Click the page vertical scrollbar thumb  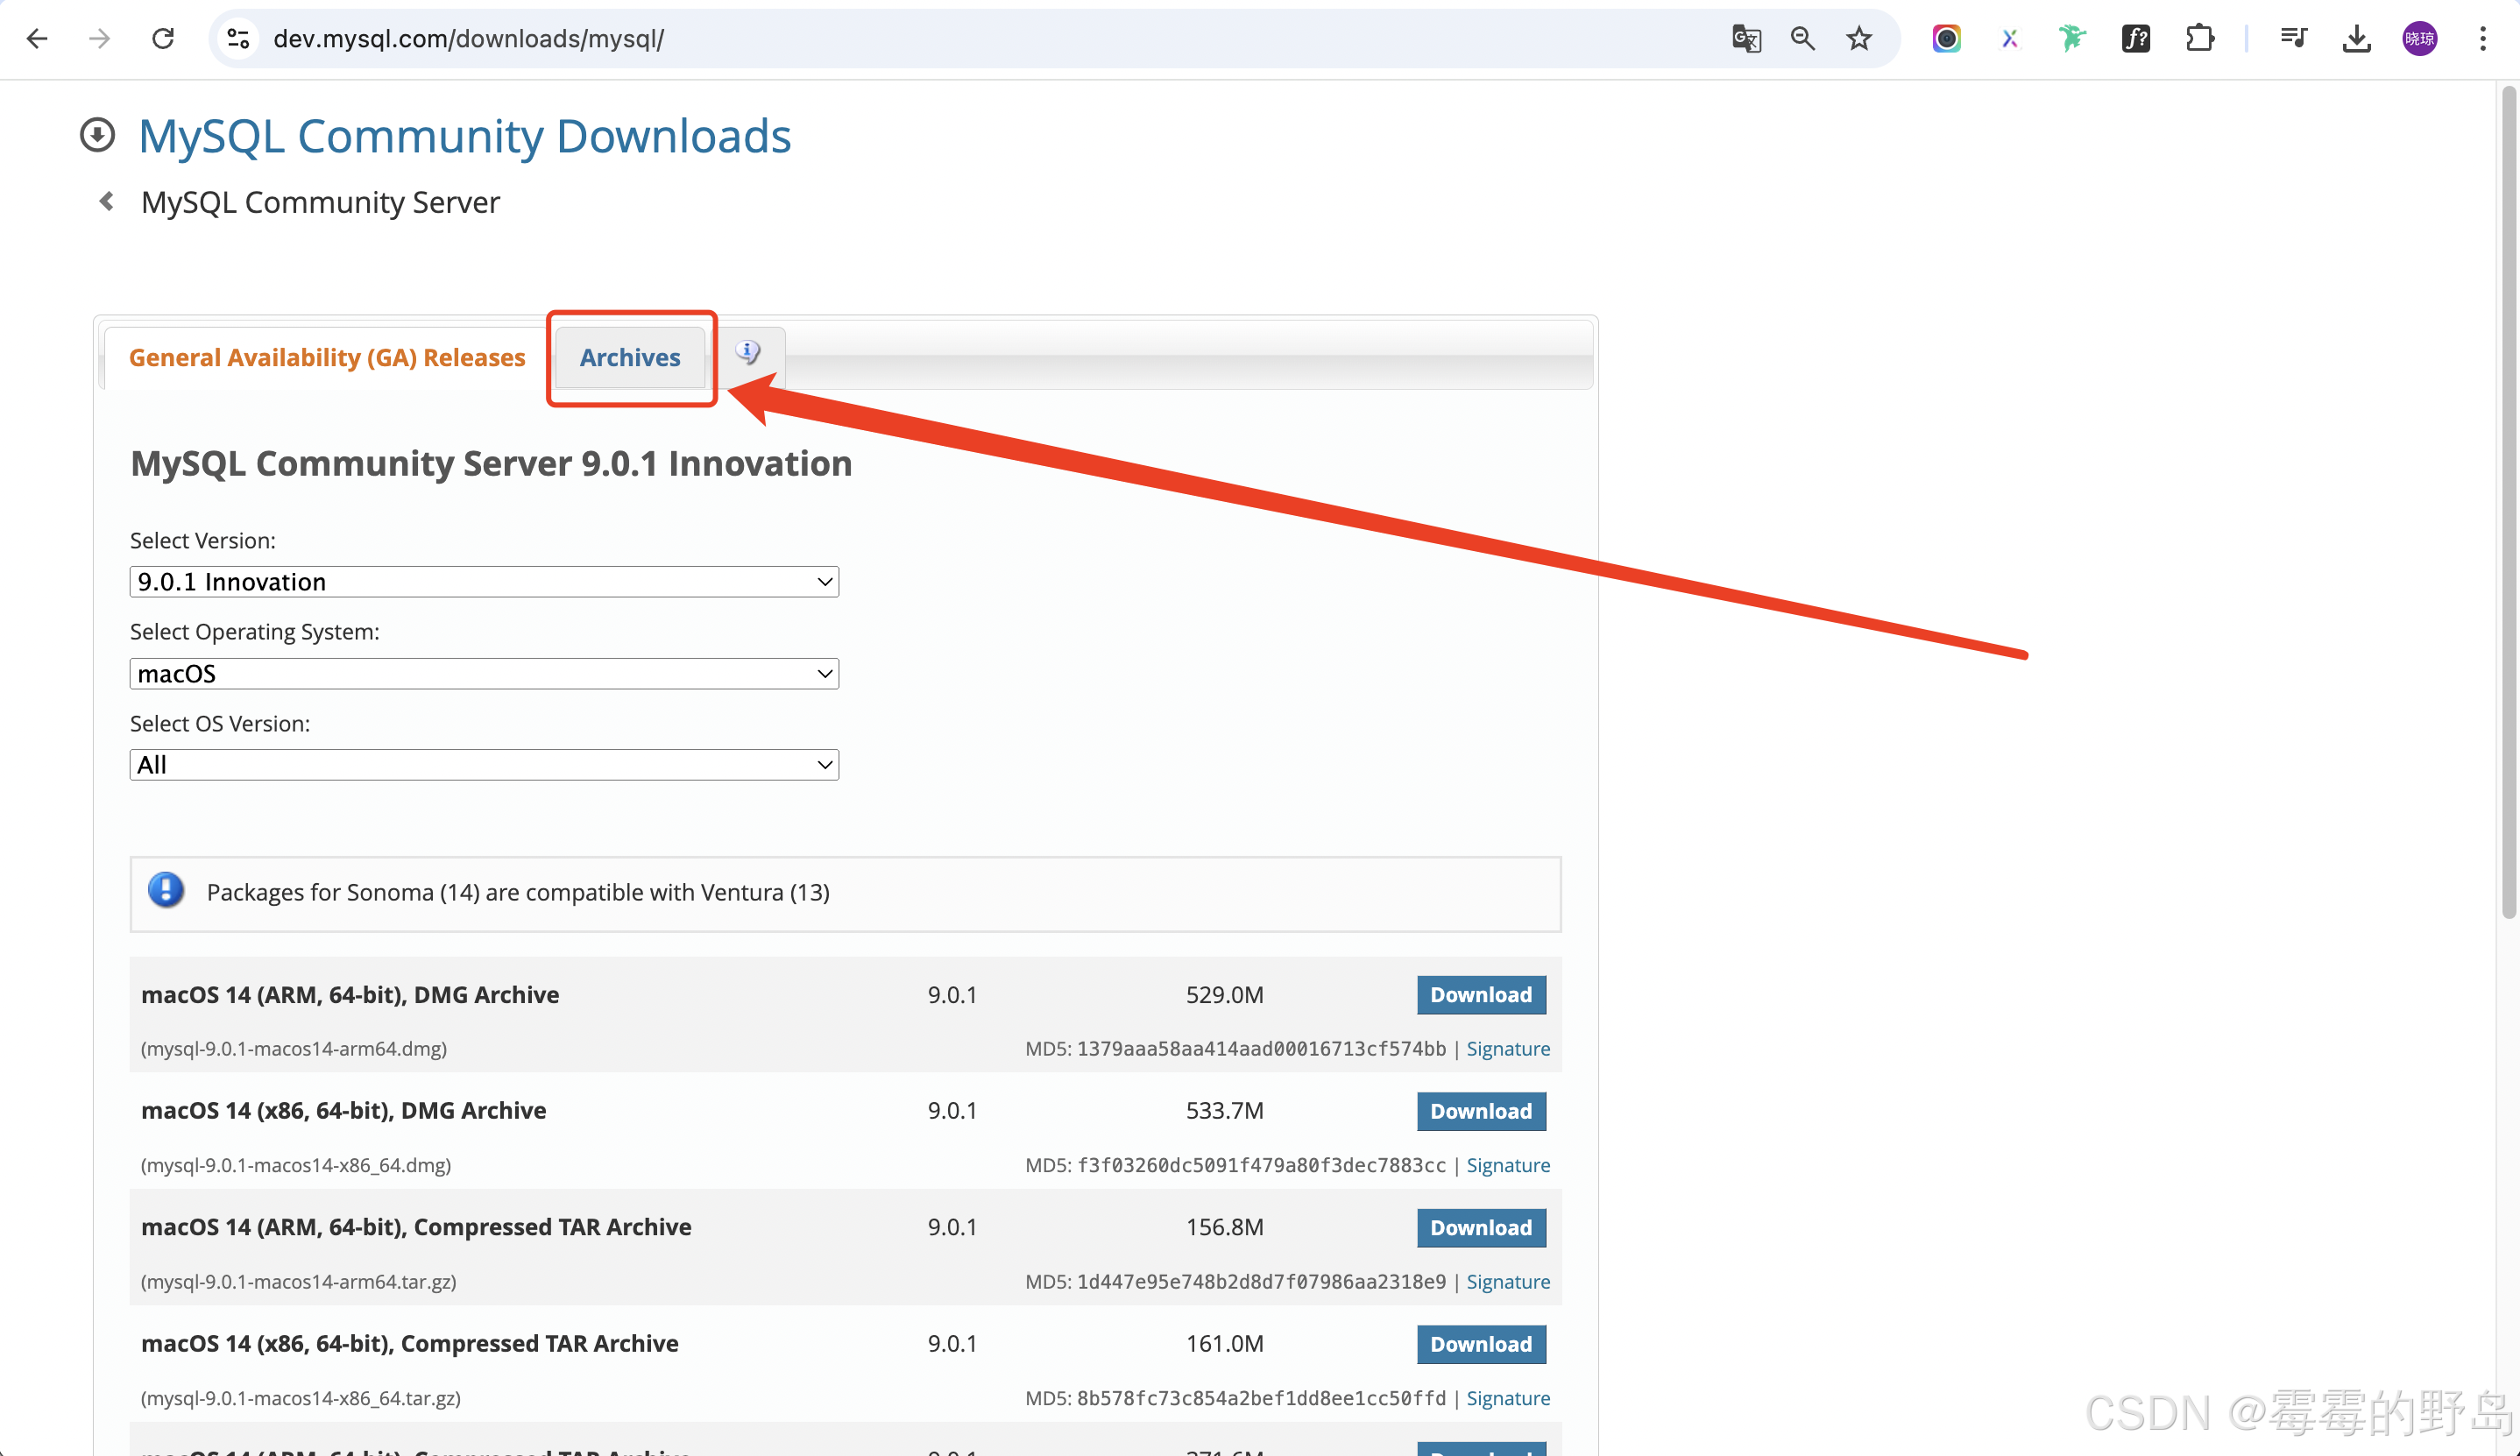[x=2508, y=500]
